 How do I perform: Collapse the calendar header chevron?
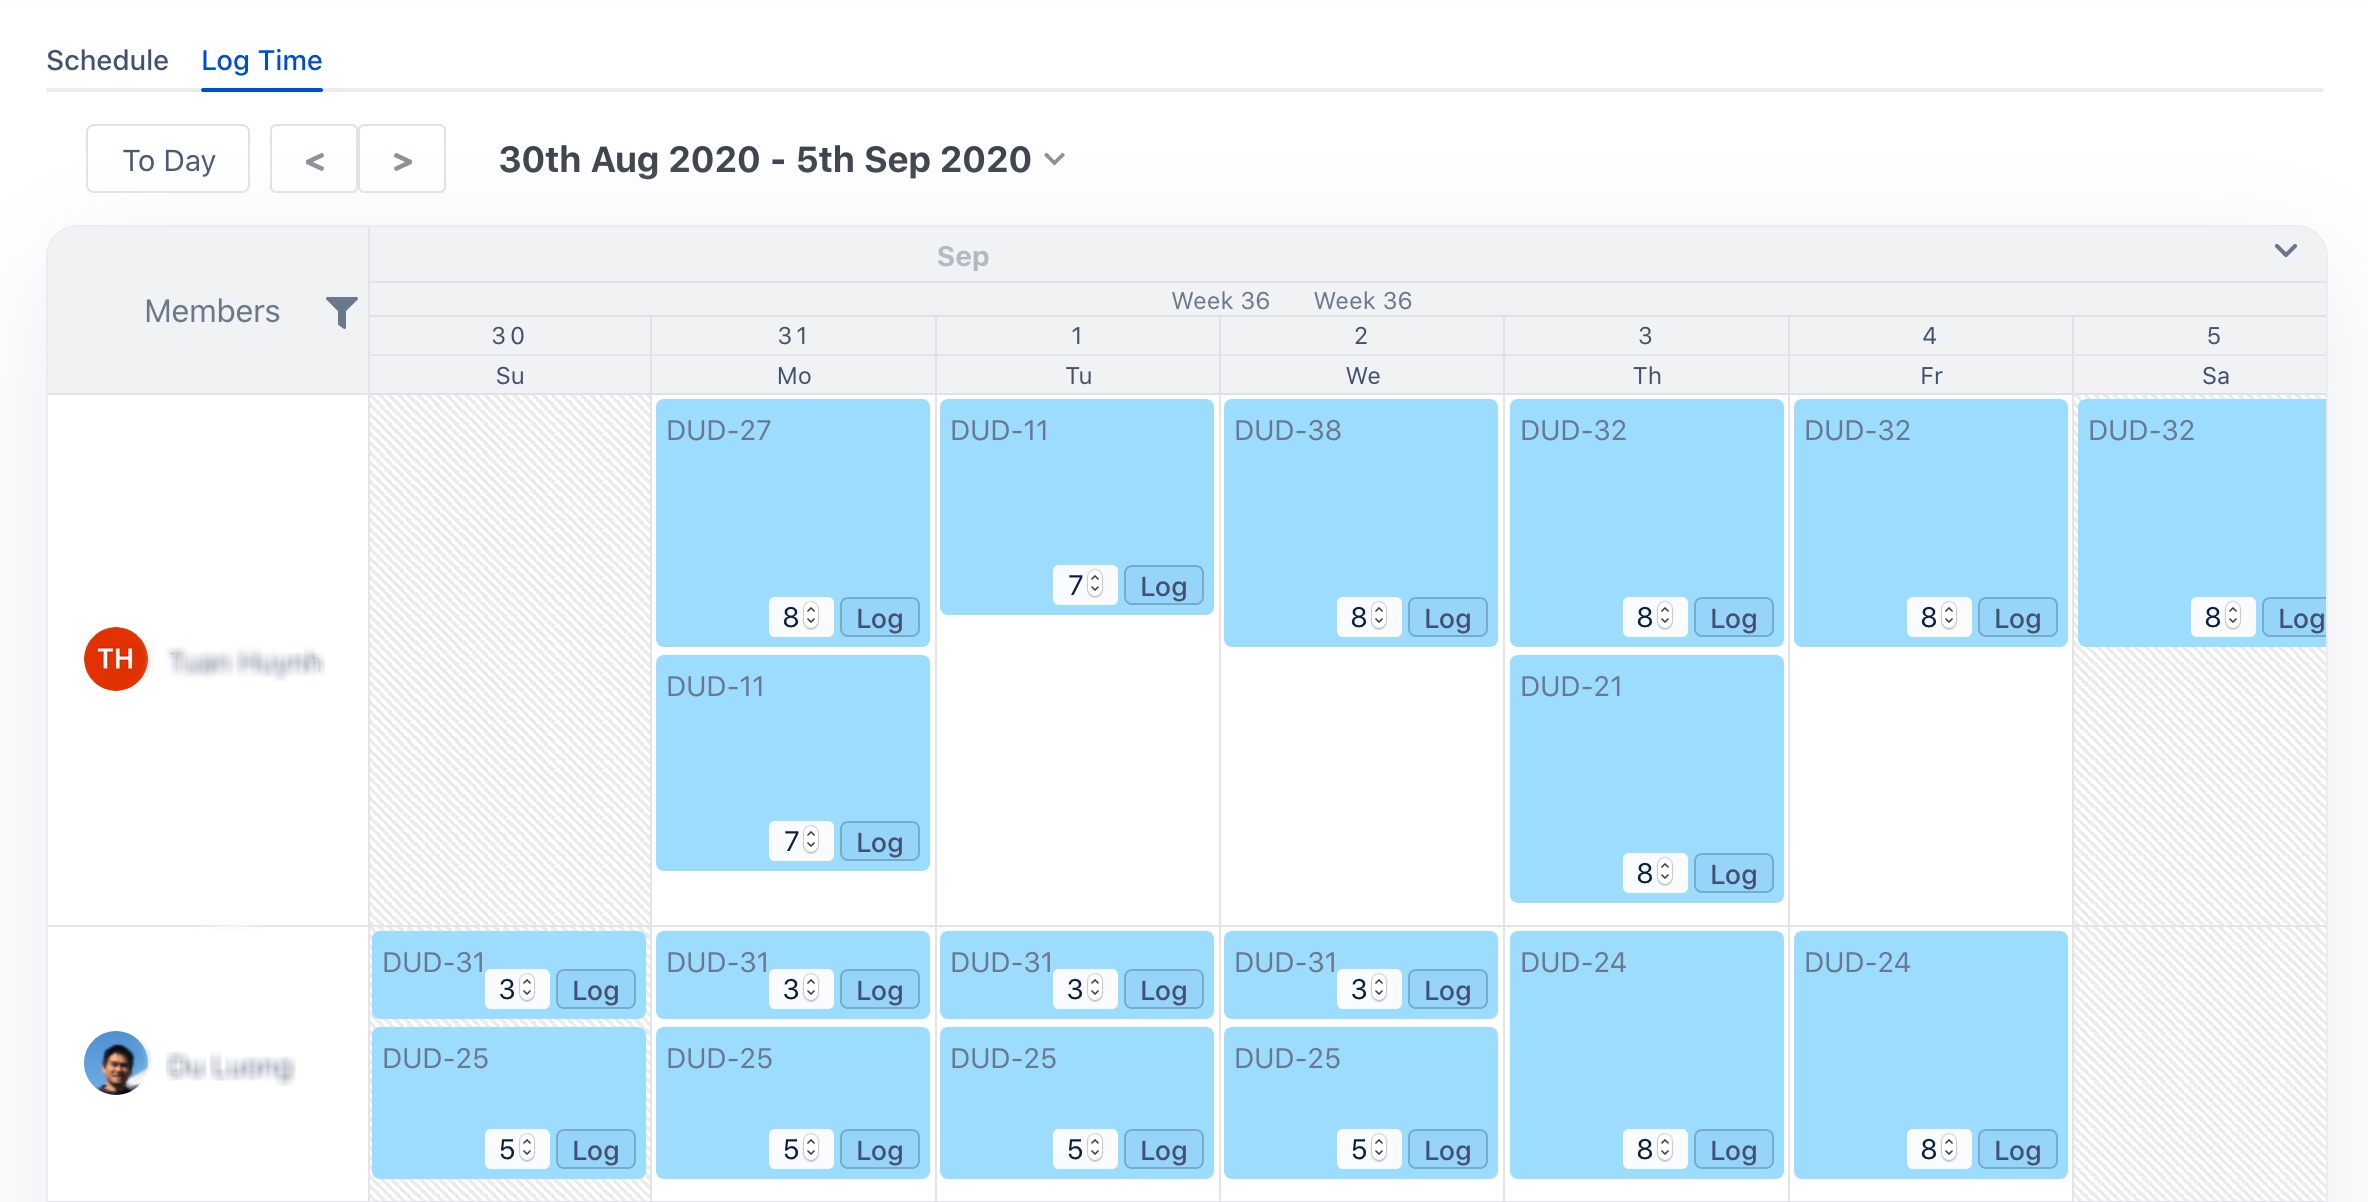[2285, 251]
